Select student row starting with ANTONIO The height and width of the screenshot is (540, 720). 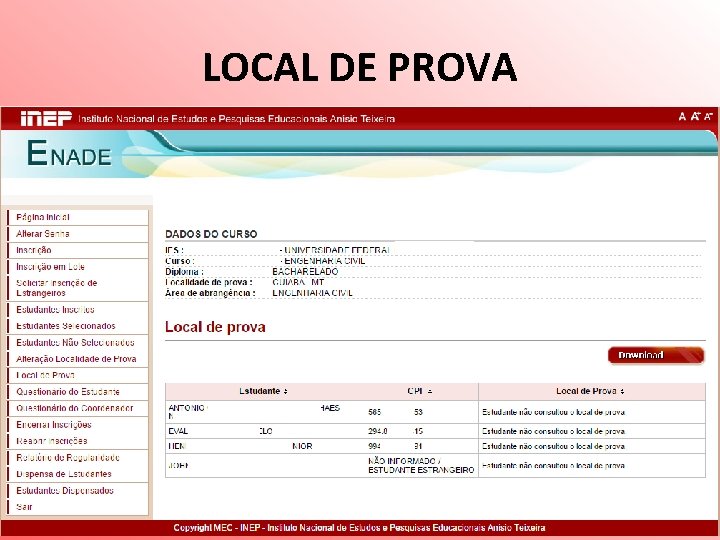[x=435, y=412]
